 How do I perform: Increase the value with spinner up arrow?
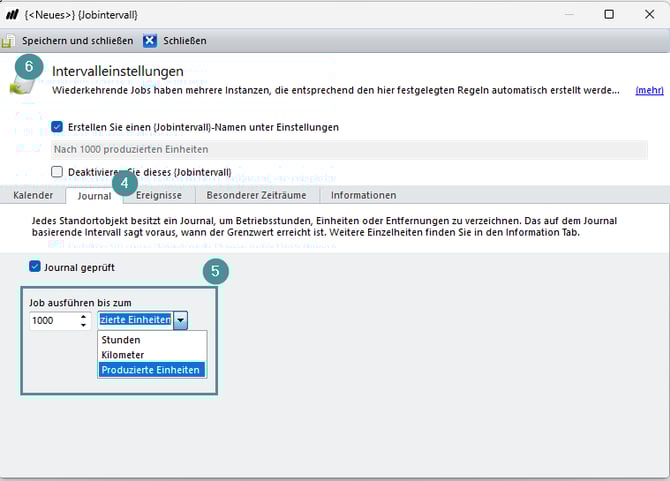(83, 316)
